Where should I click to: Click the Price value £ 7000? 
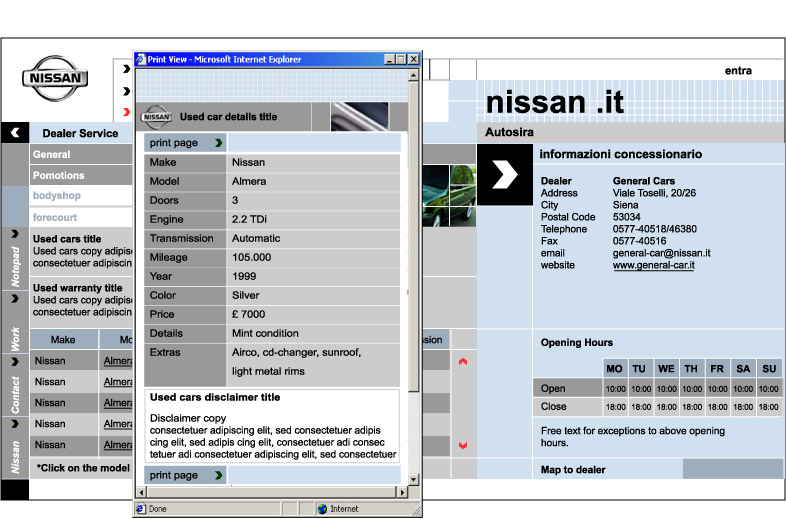249,314
